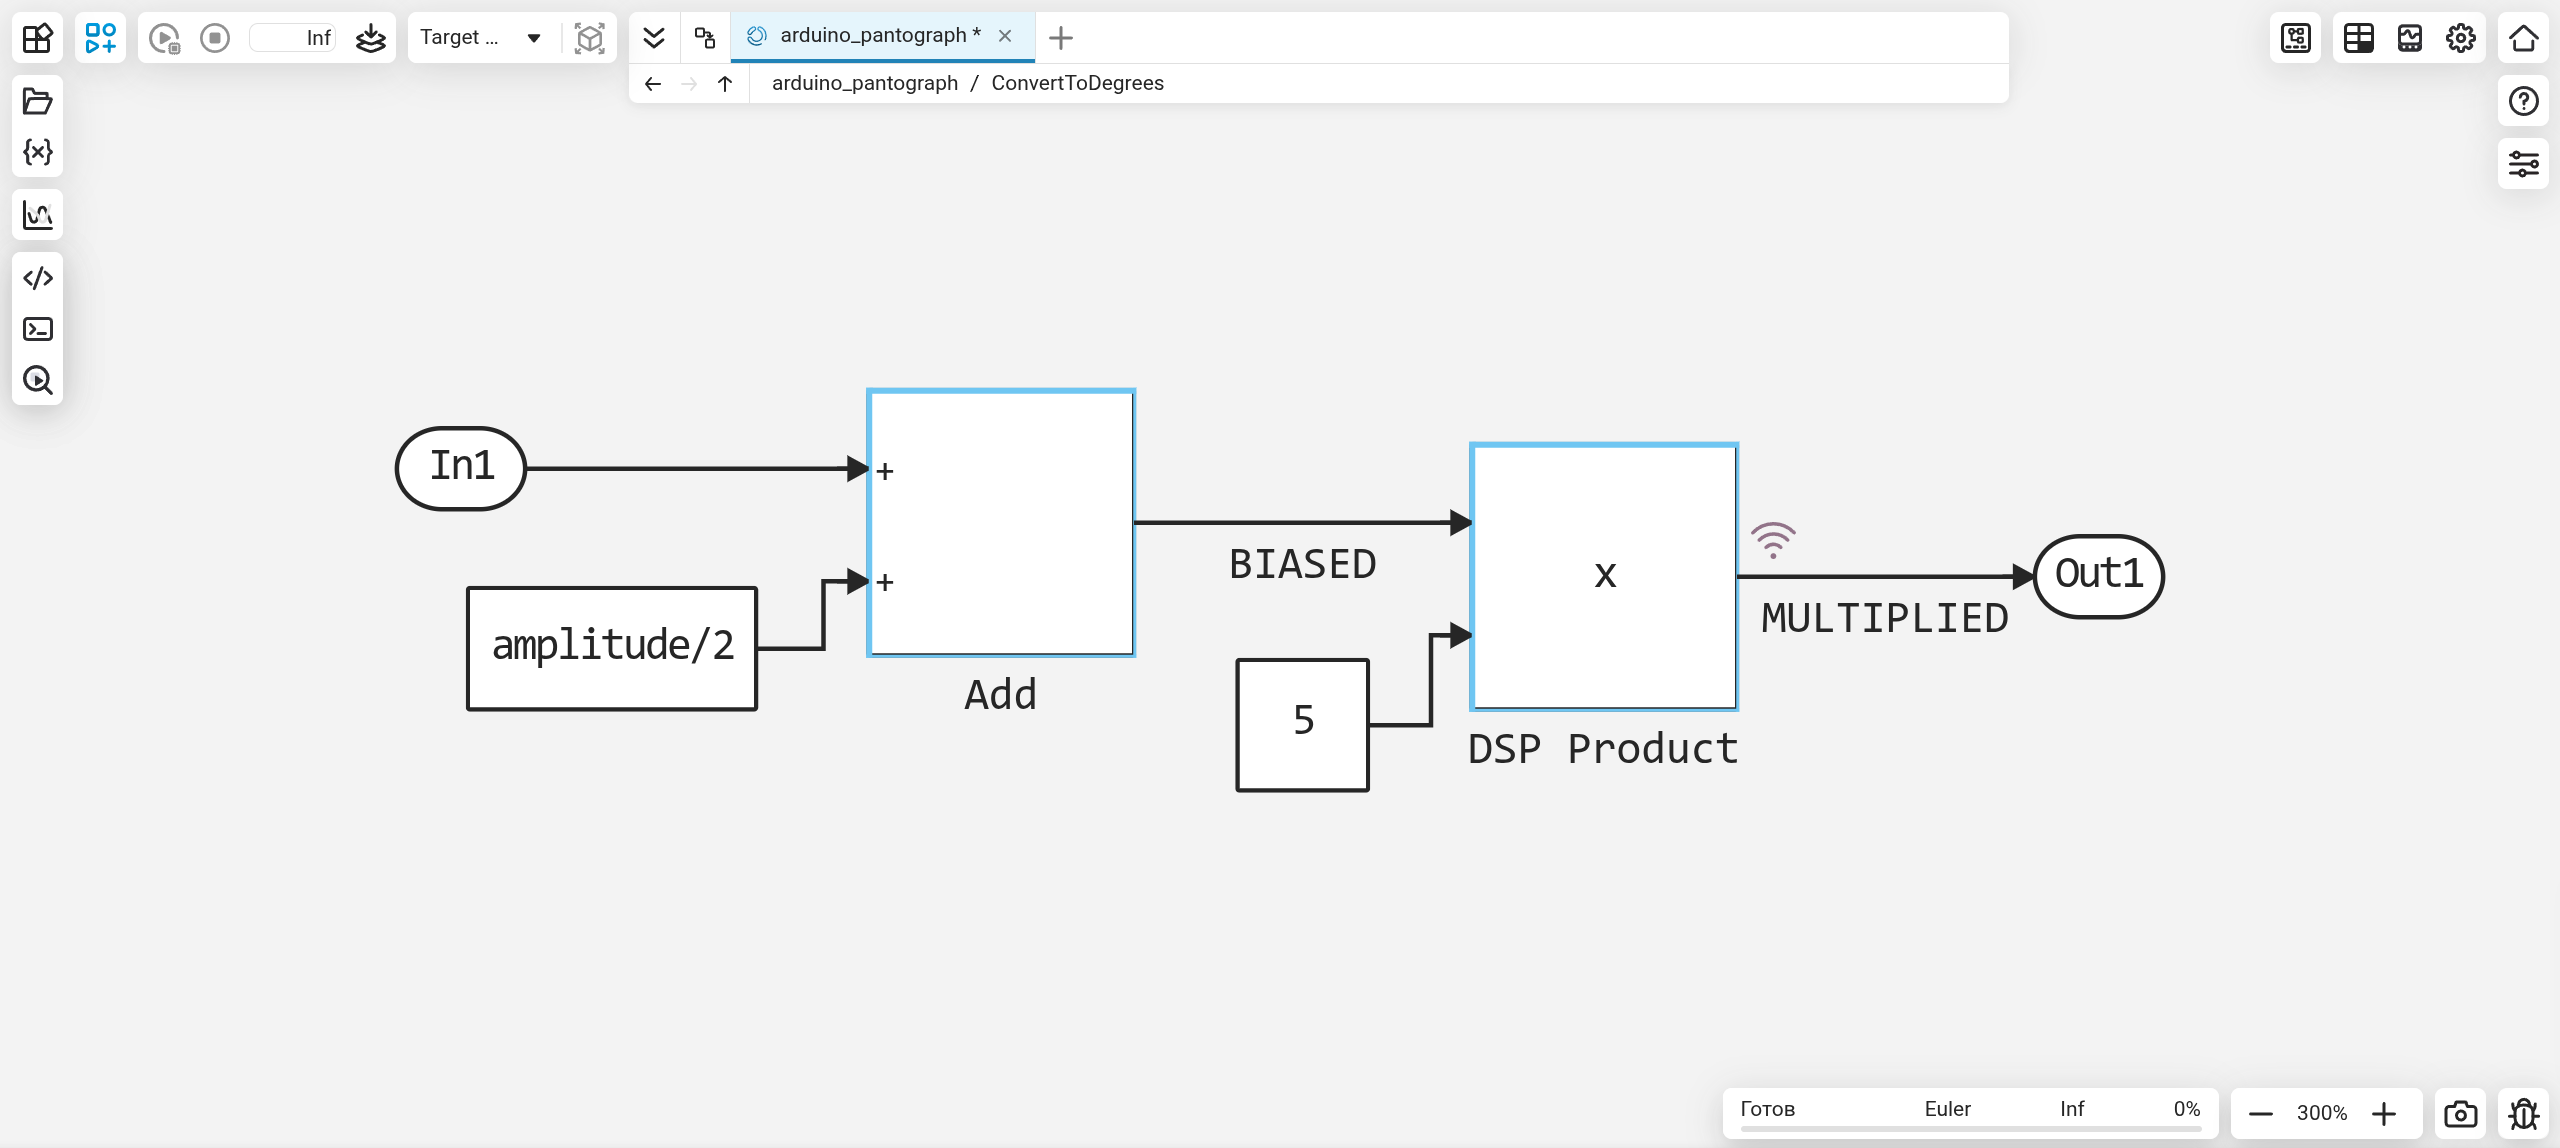
Task: Open the block library browser icon
Action: [x=37, y=38]
